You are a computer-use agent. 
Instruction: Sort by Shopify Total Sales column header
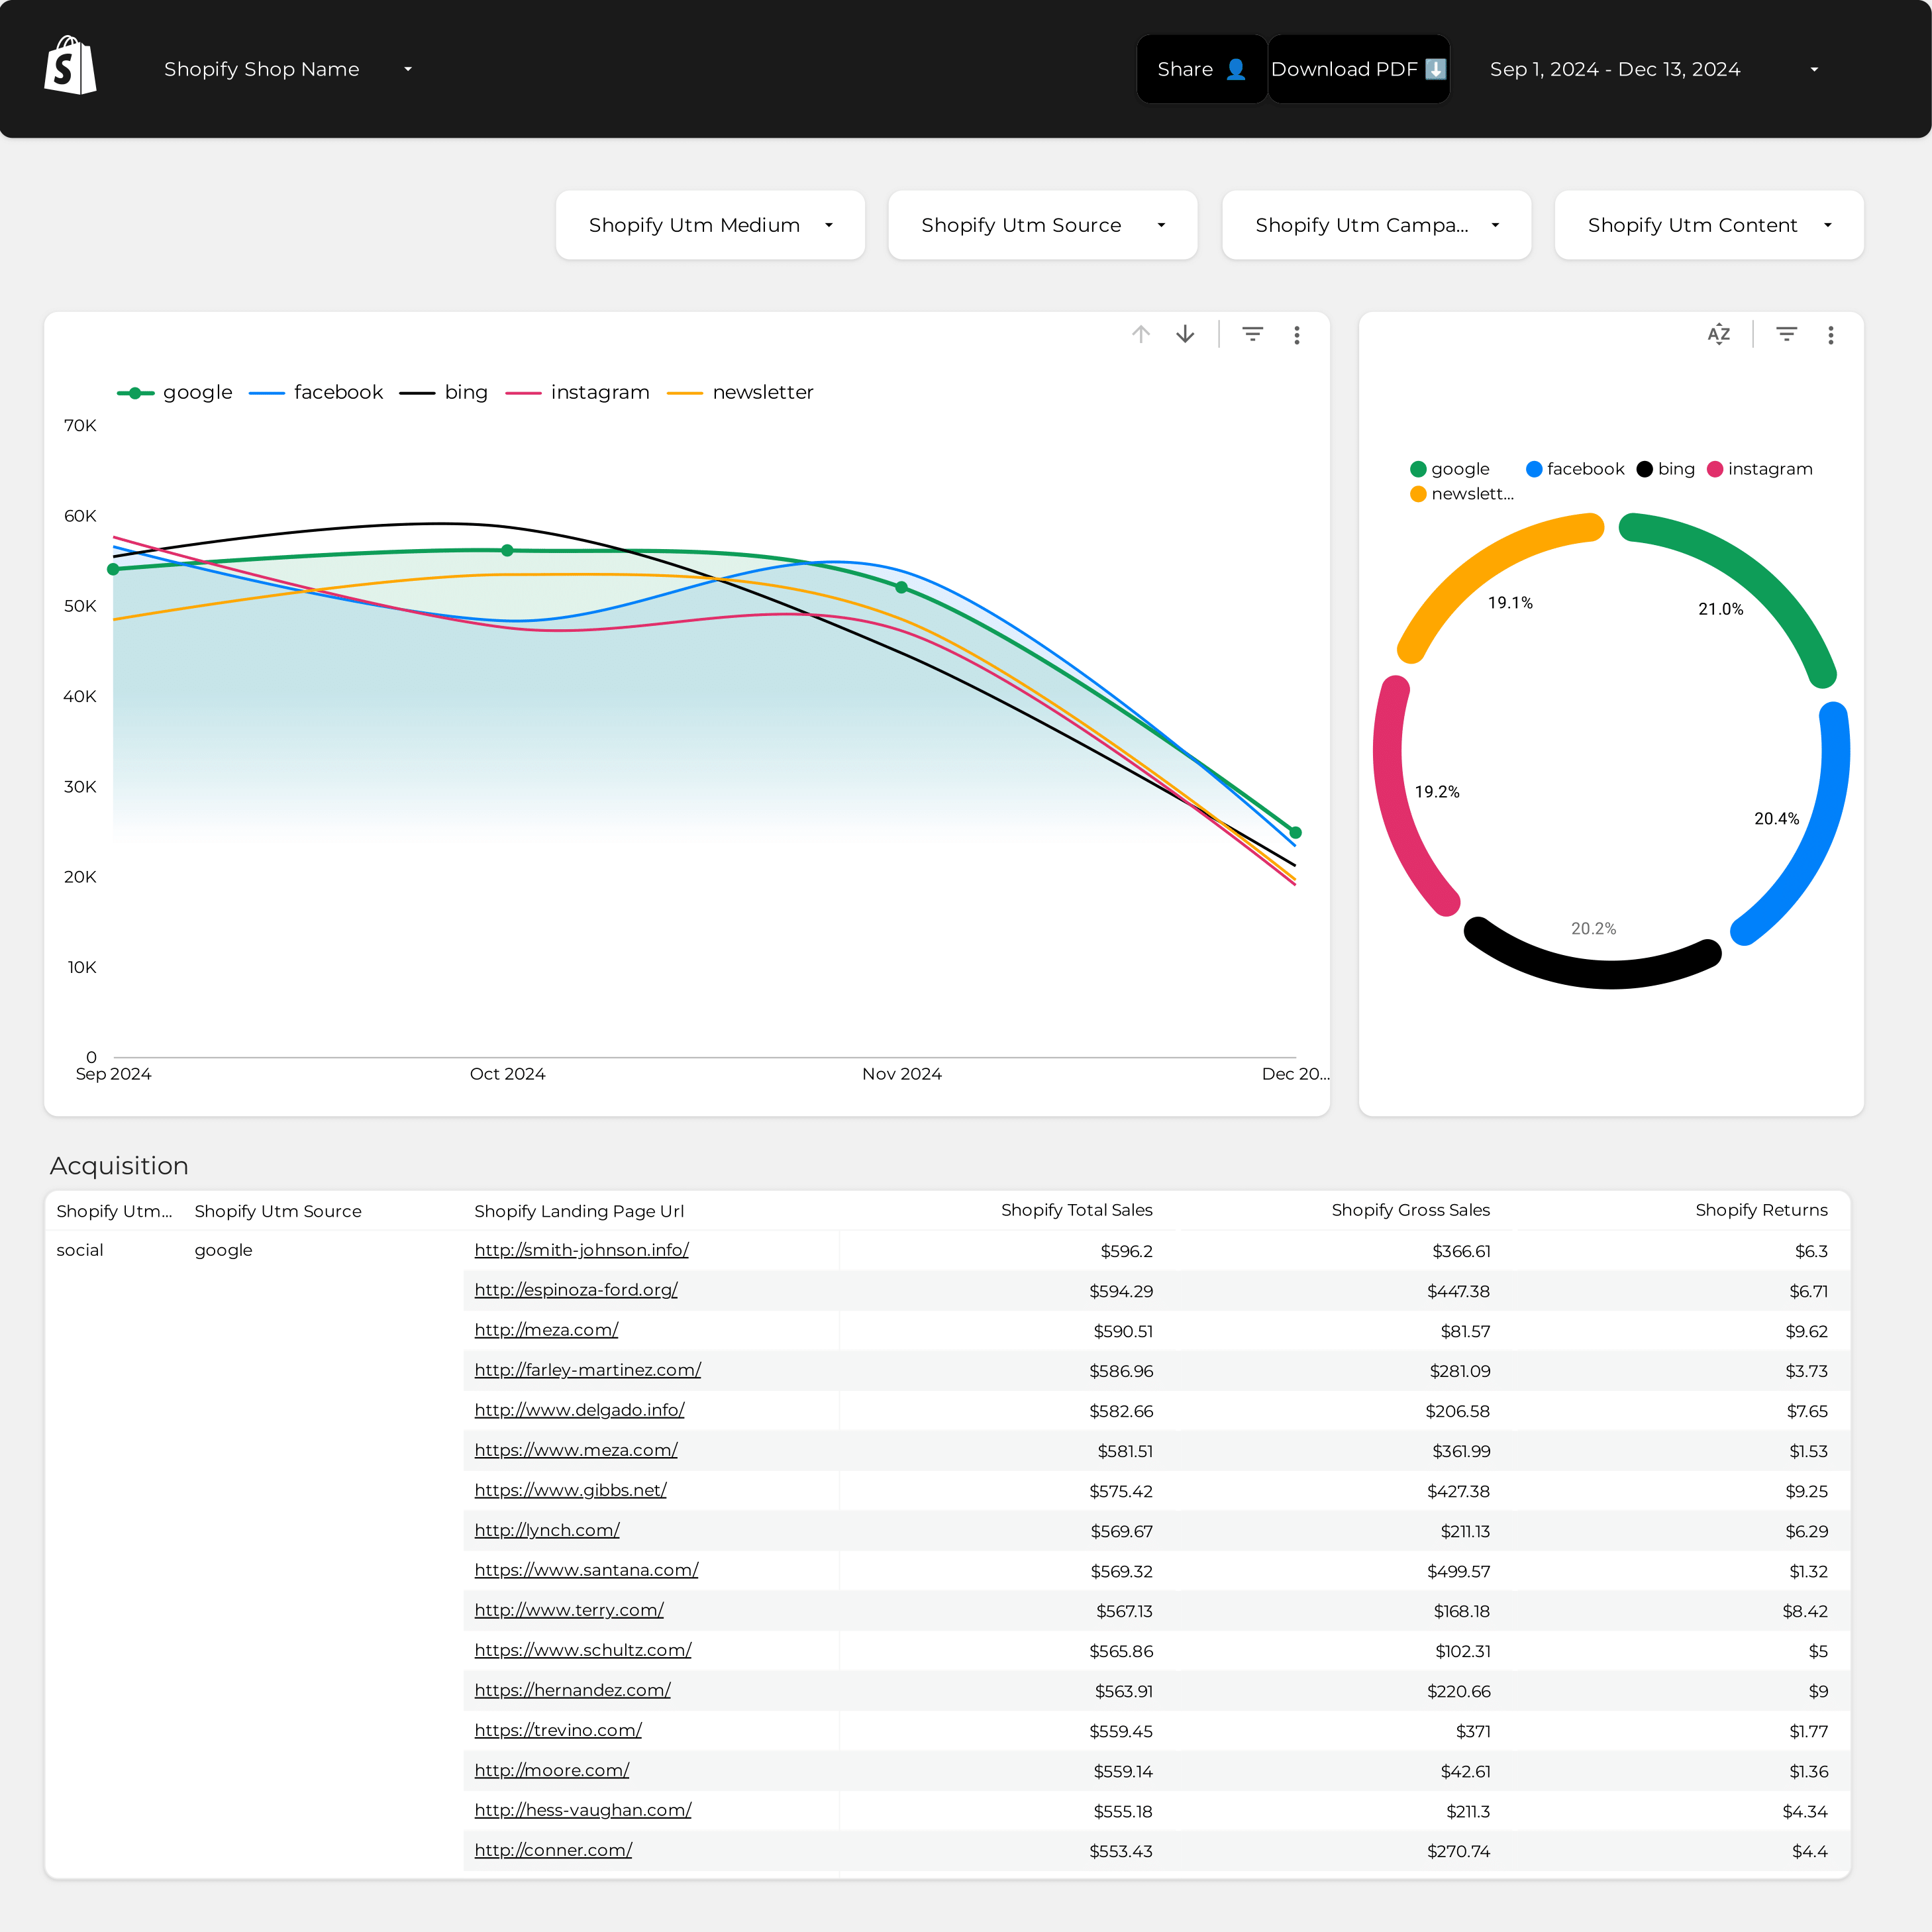click(1076, 1210)
